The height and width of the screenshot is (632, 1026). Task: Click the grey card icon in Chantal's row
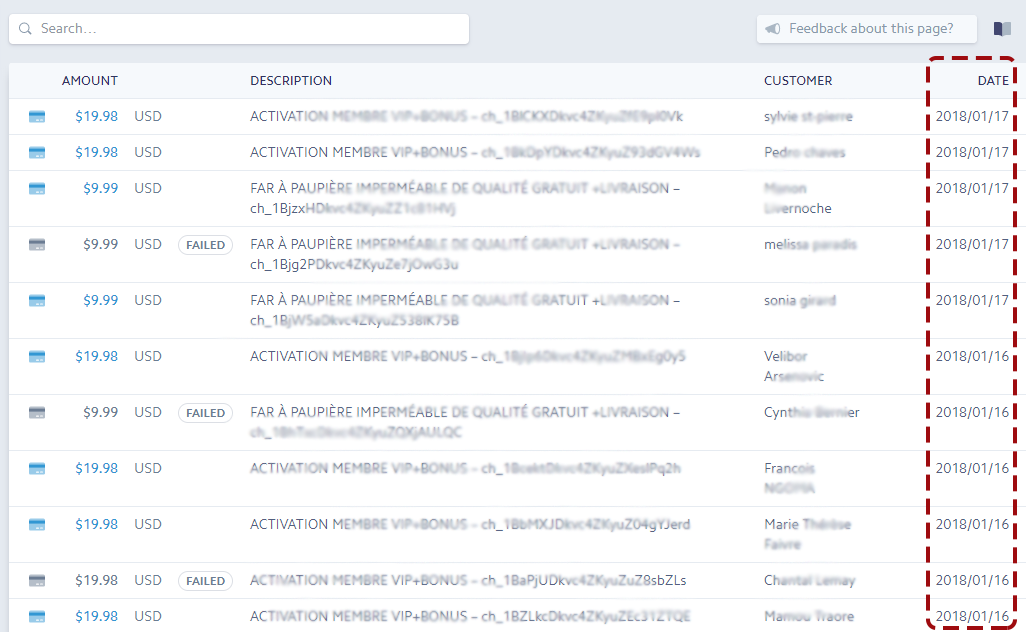pos(37,580)
